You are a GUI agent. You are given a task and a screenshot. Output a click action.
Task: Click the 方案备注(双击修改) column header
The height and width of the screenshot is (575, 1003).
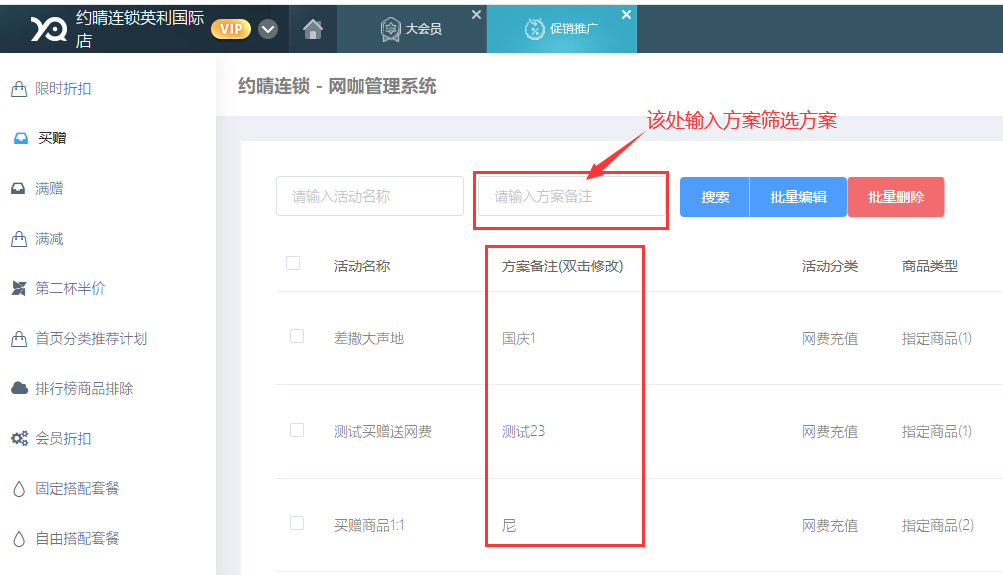[x=562, y=266]
